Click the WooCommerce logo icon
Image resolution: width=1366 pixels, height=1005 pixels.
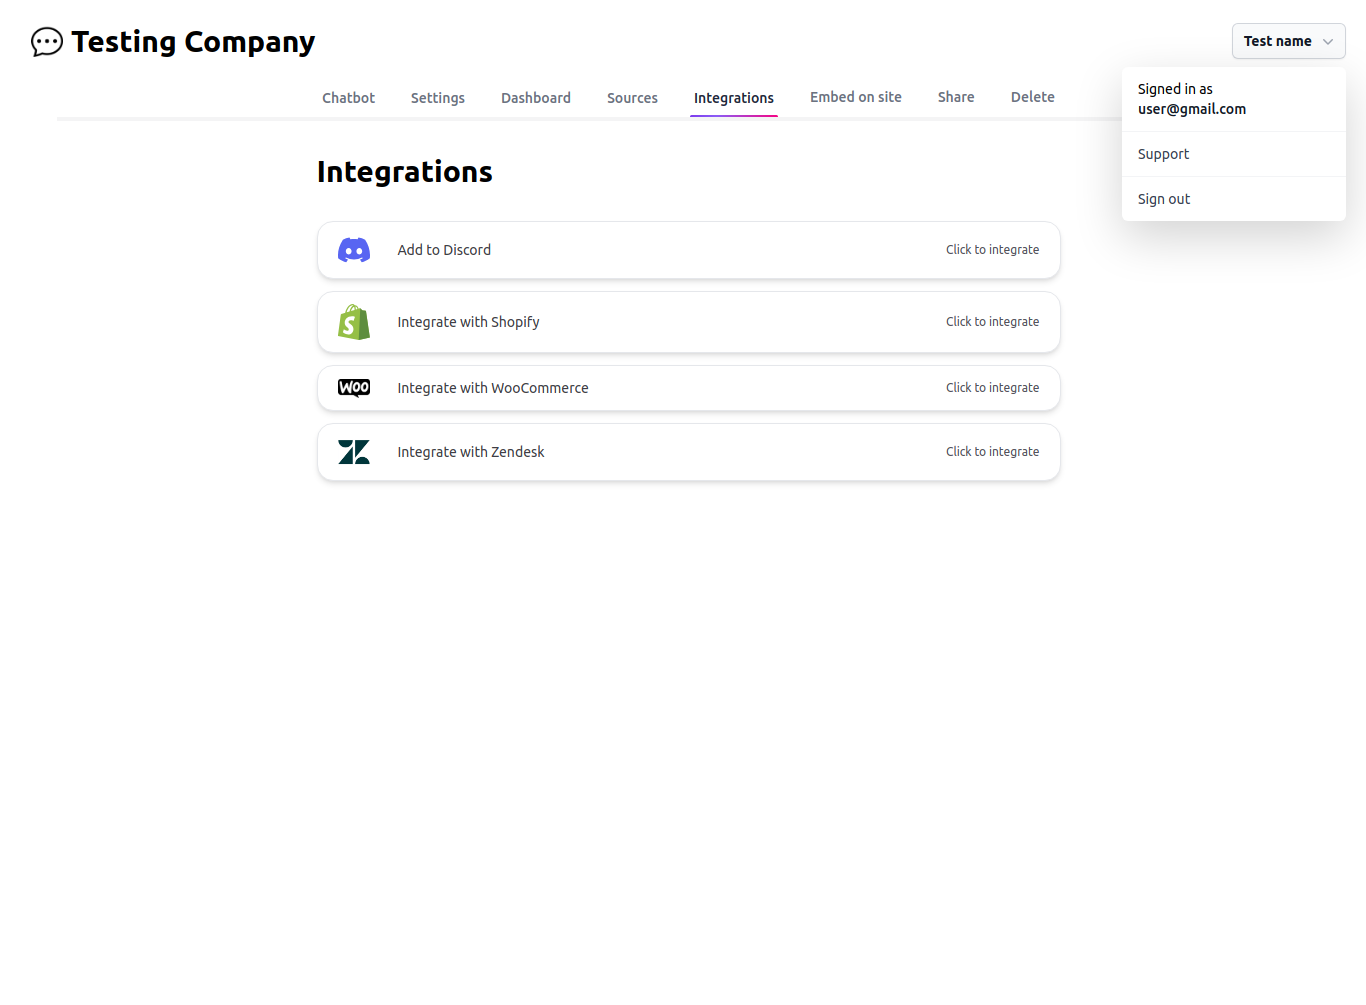pyautogui.click(x=354, y=388)
